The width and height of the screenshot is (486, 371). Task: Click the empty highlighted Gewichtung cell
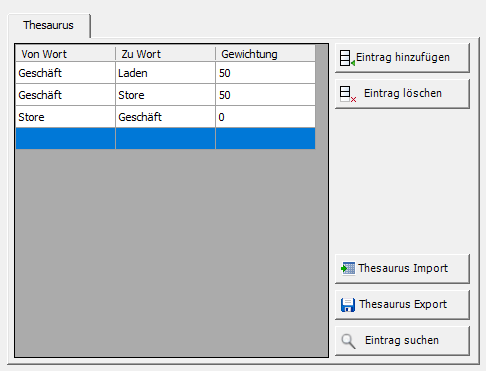(265, 139)
